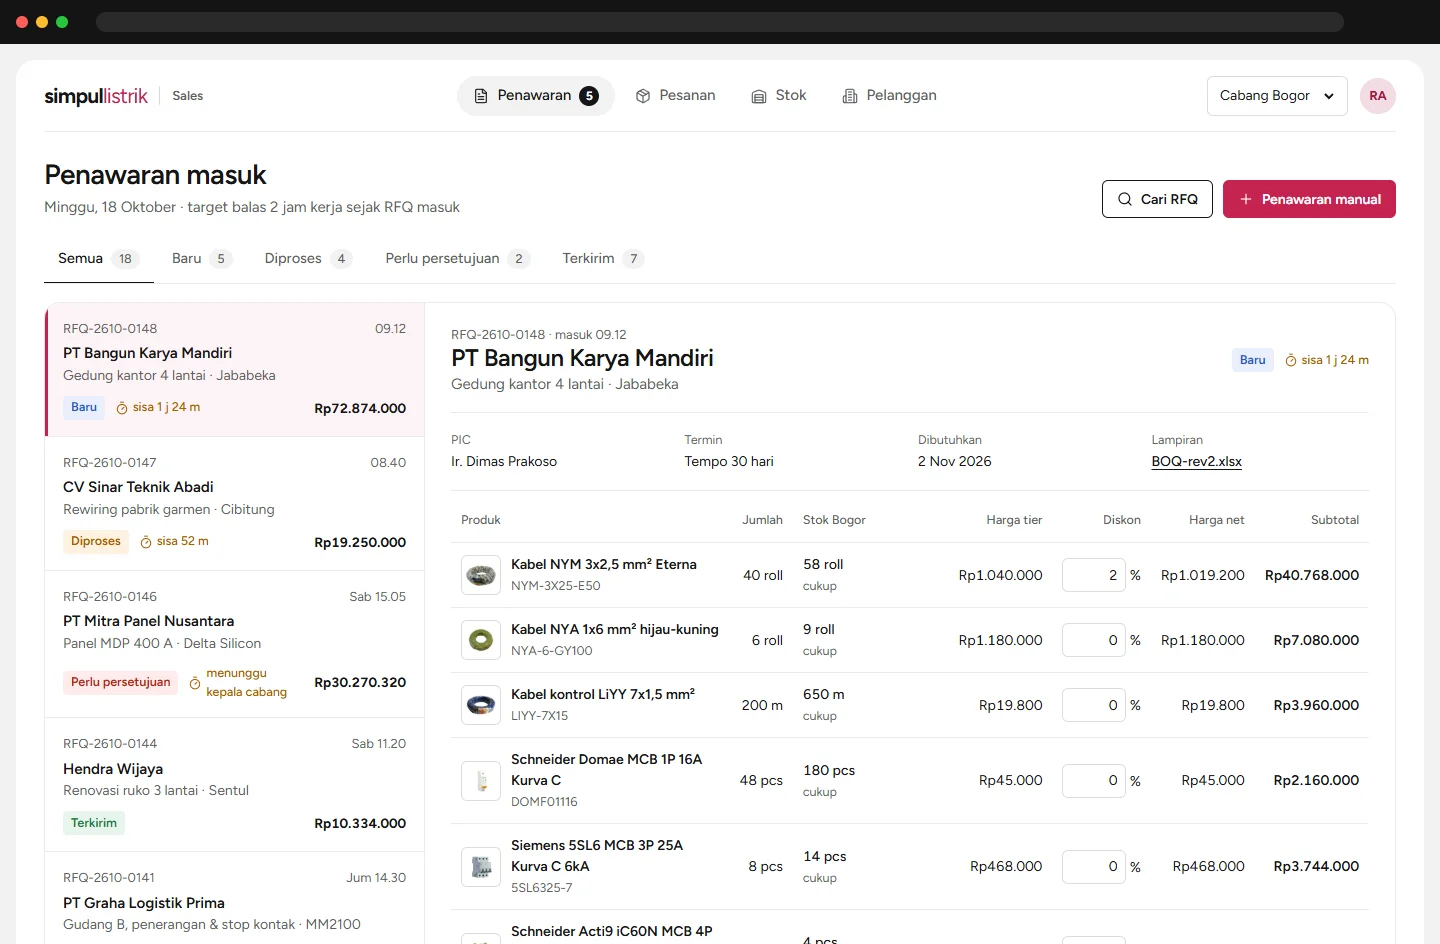Click the PIC name Ir. Dimas Prakoso
The image size is (1440, 944).
[504, 462]
